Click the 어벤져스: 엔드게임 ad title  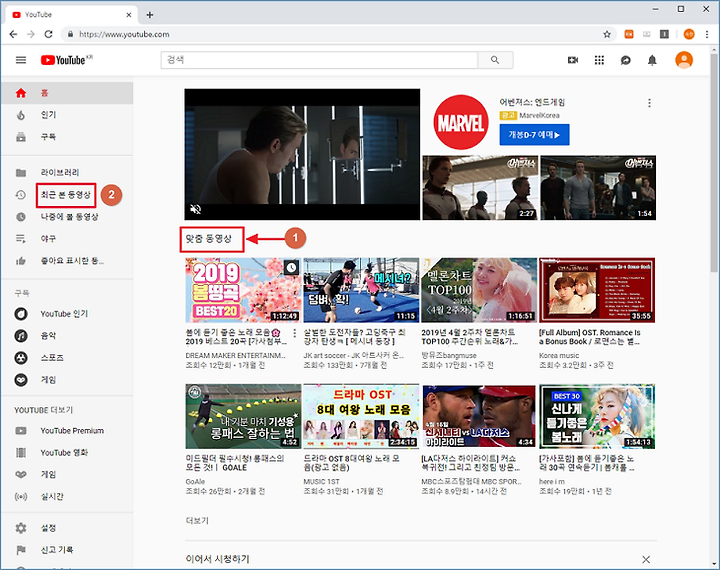tap(532, 102)
